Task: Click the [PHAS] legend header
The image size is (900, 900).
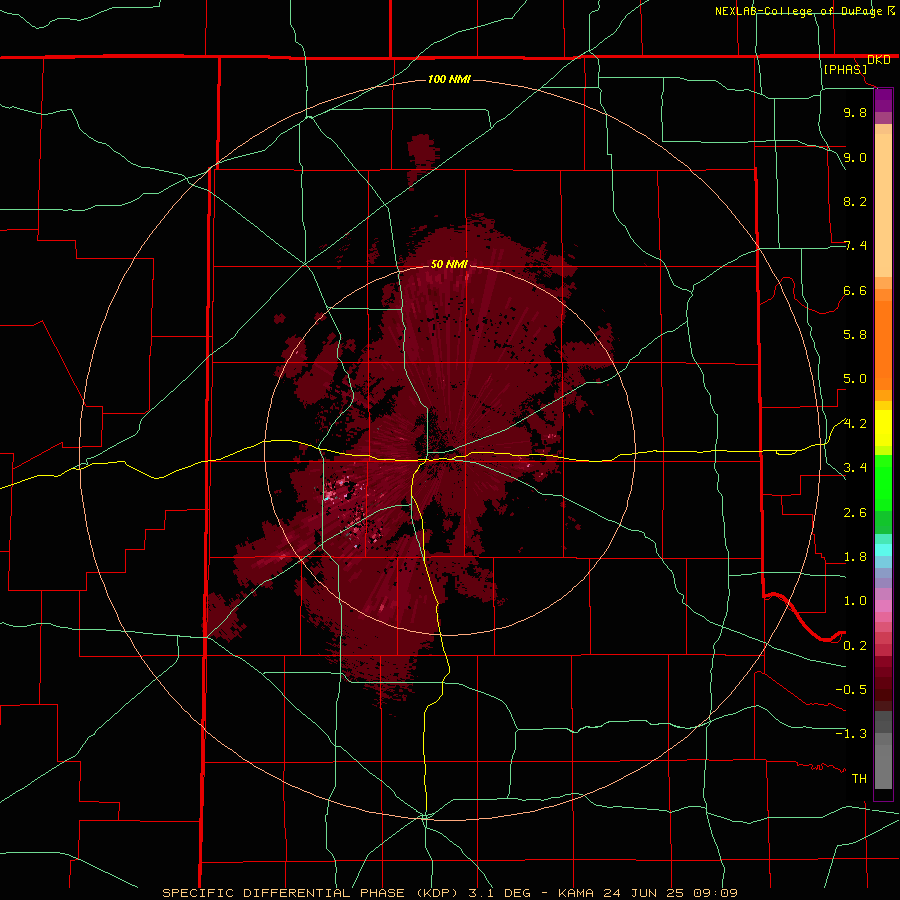Action: [845, 69]
